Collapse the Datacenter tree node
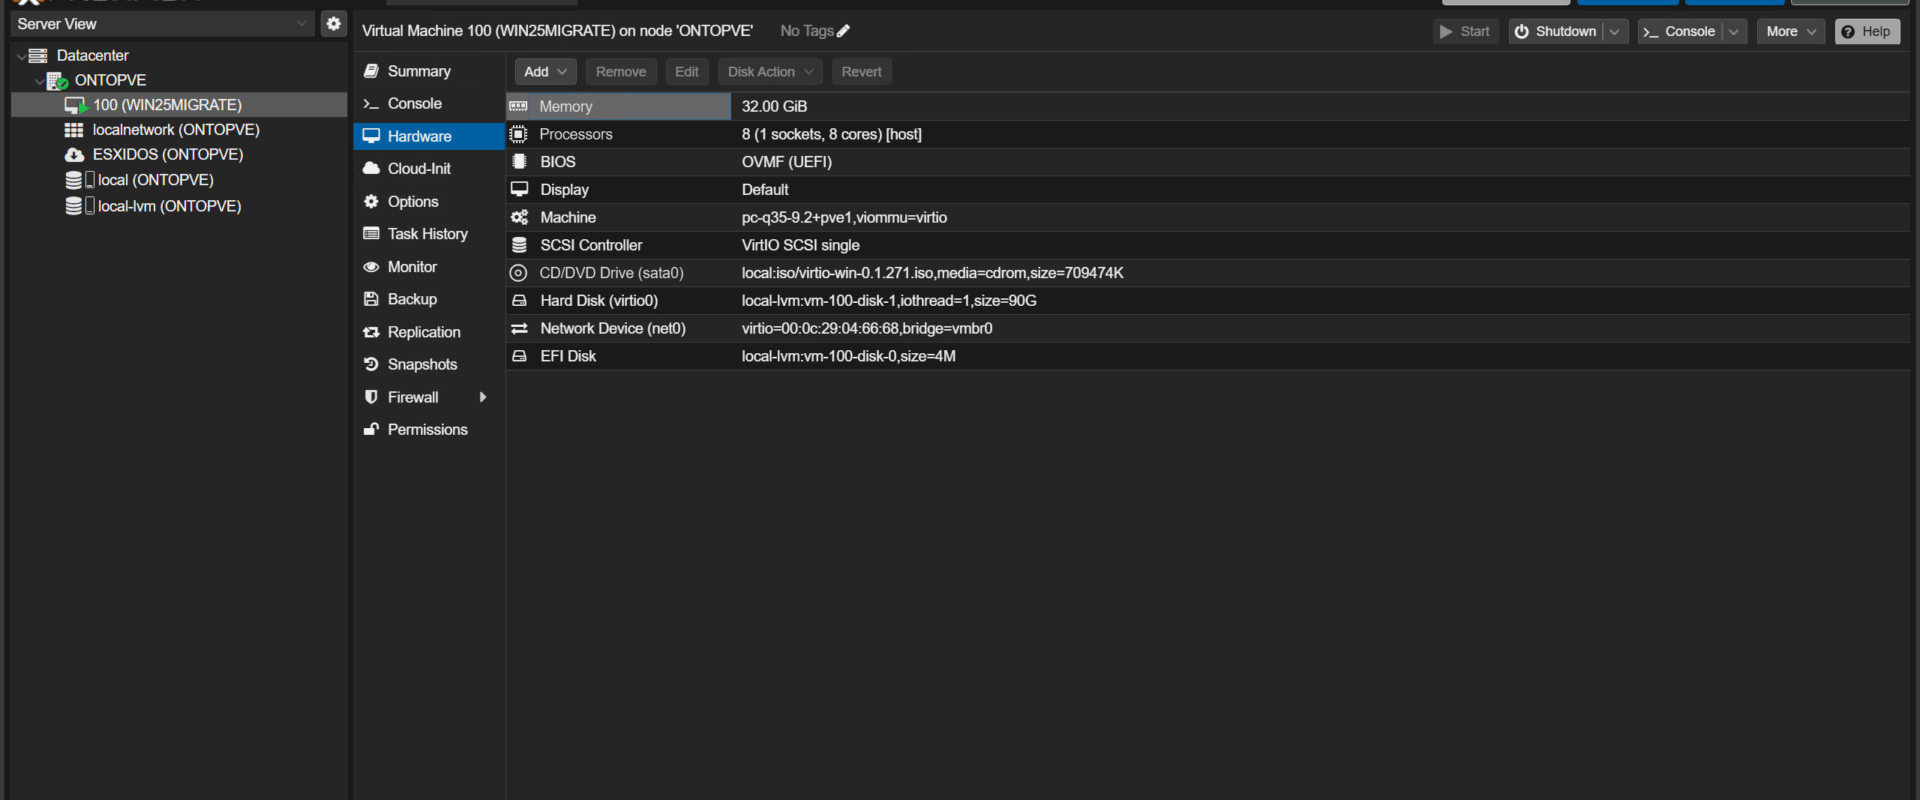Image resolution: width=1920 pixels, height=800 pixels. (x=21, y=56)
